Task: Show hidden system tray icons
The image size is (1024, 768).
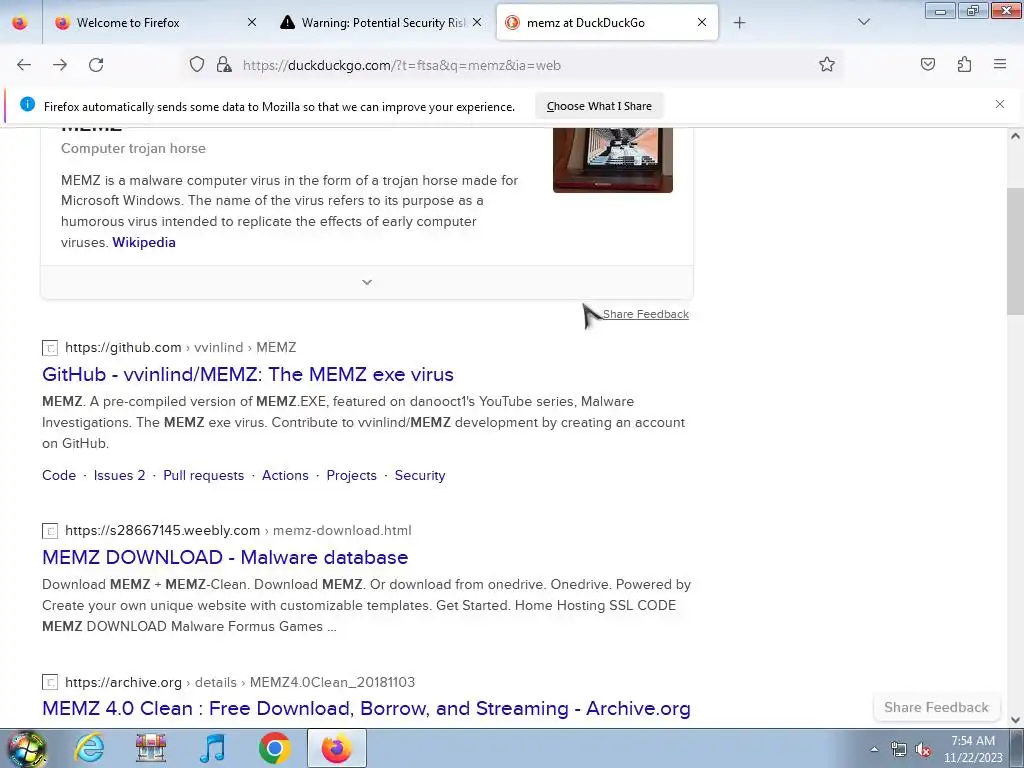Action: [874, 750]
